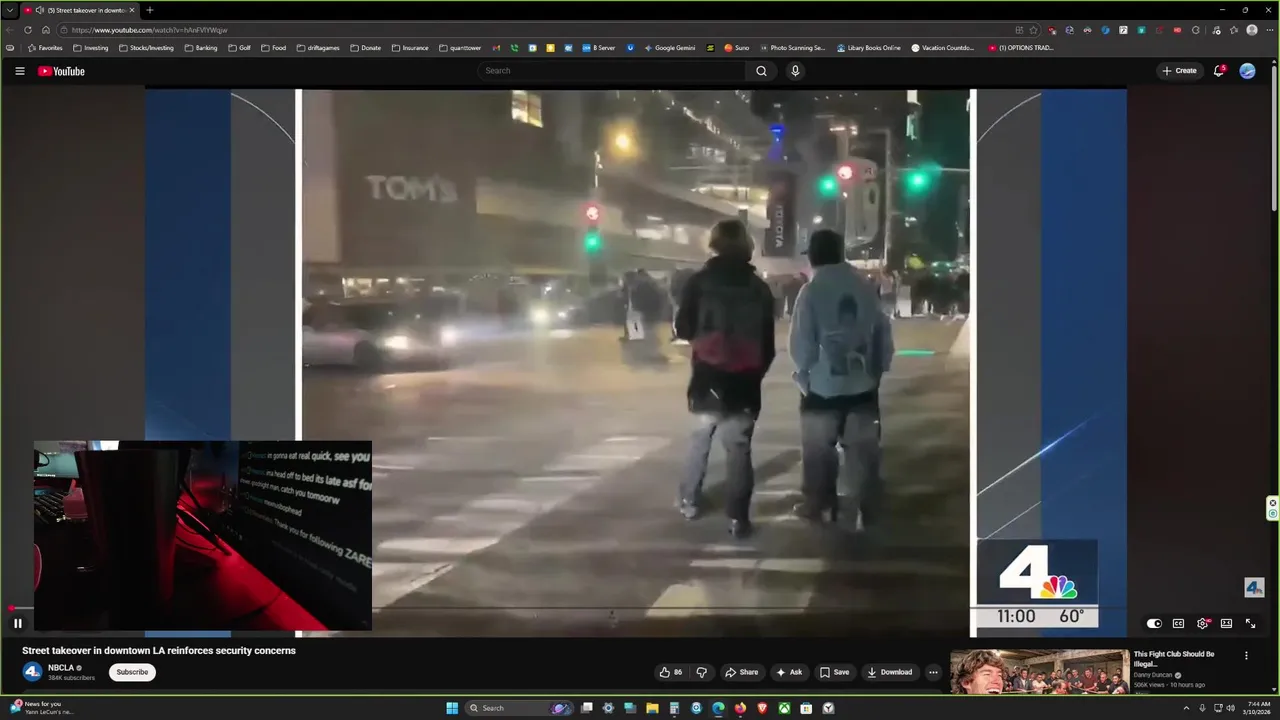The height and width of the screenshot is (720, 1280).
Task: Open a new browser tab
Action: 150,10
